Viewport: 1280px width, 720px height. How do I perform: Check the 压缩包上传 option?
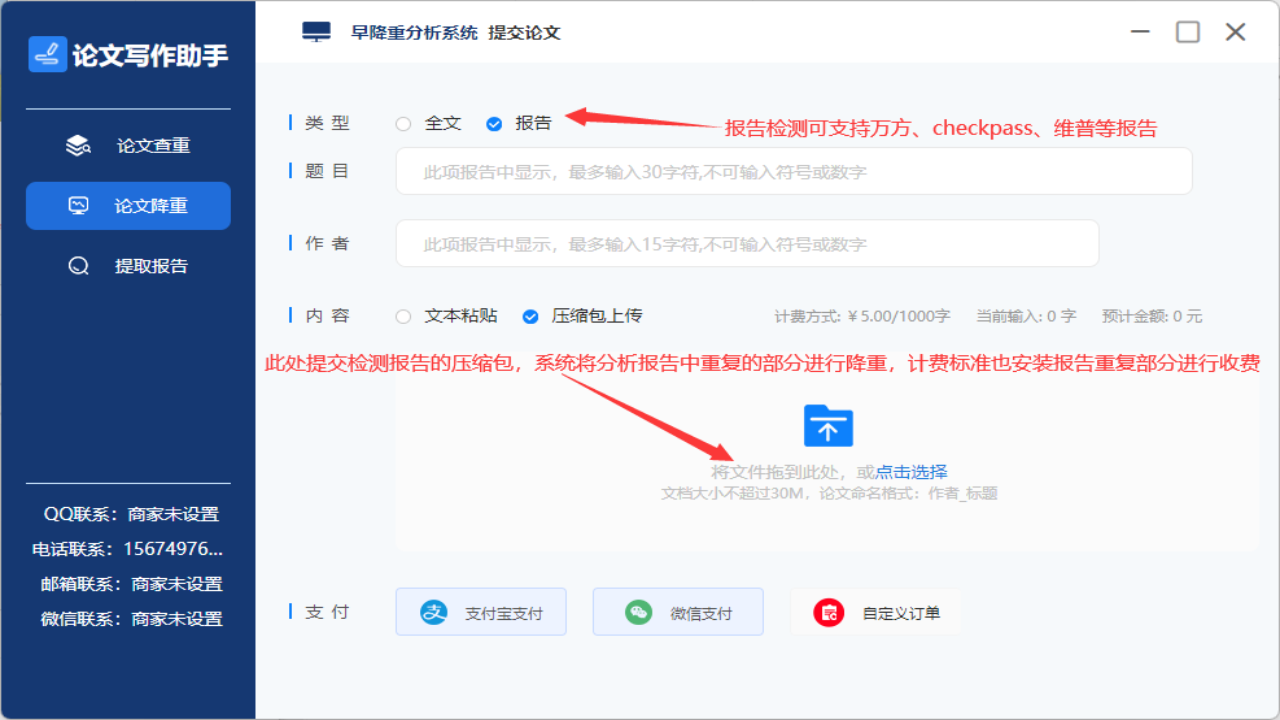click(x=529, y=315)
